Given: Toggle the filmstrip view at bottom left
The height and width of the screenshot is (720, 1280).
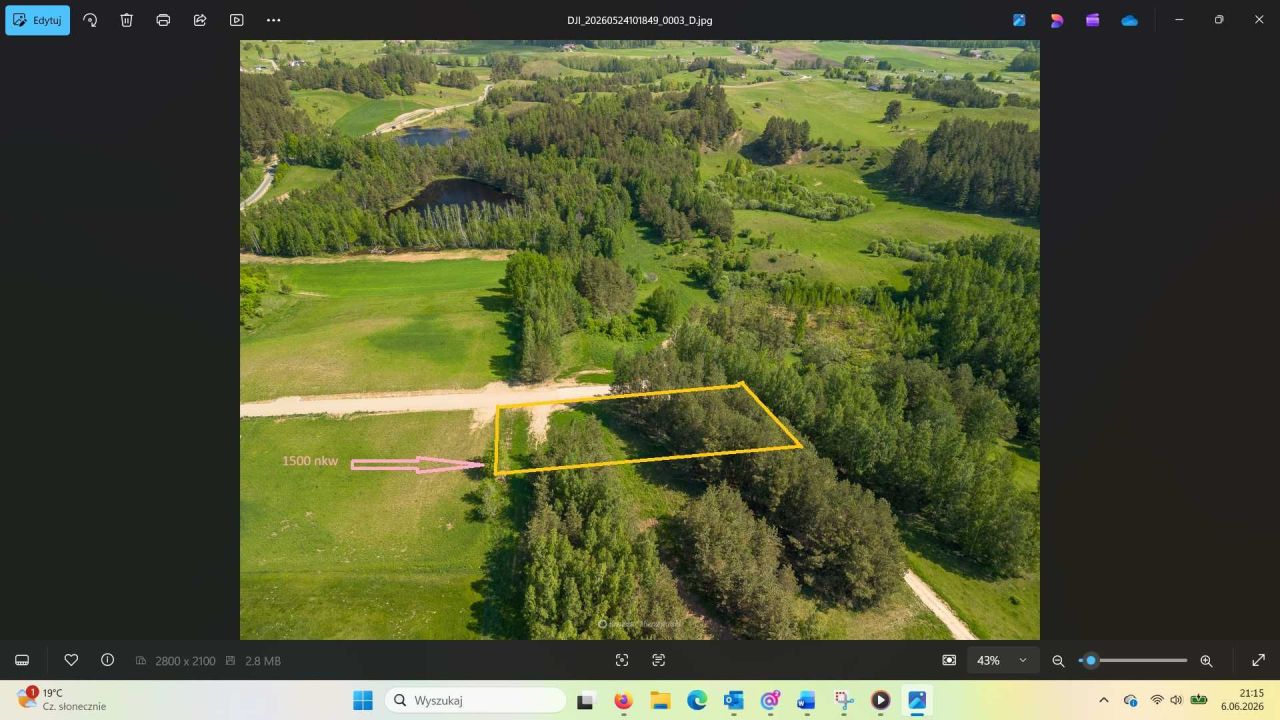Looking at the screenshot, I should (22, 660).
